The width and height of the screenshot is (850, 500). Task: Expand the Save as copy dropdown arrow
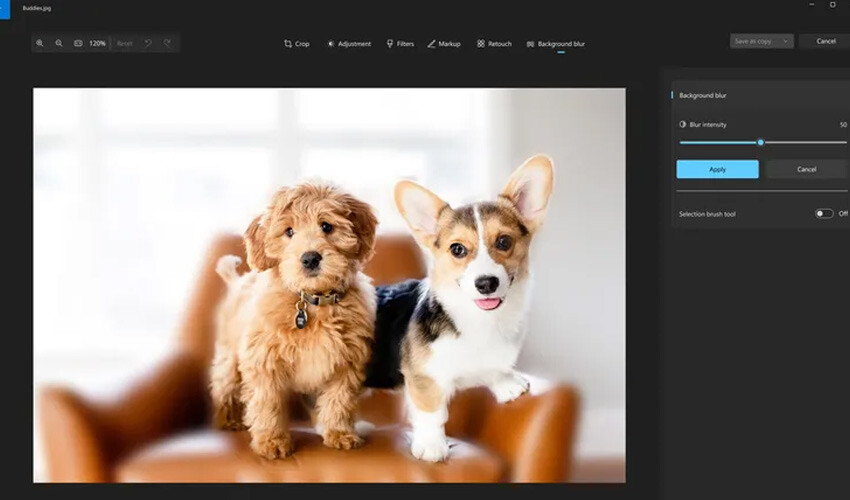click(x=786, y=41)
